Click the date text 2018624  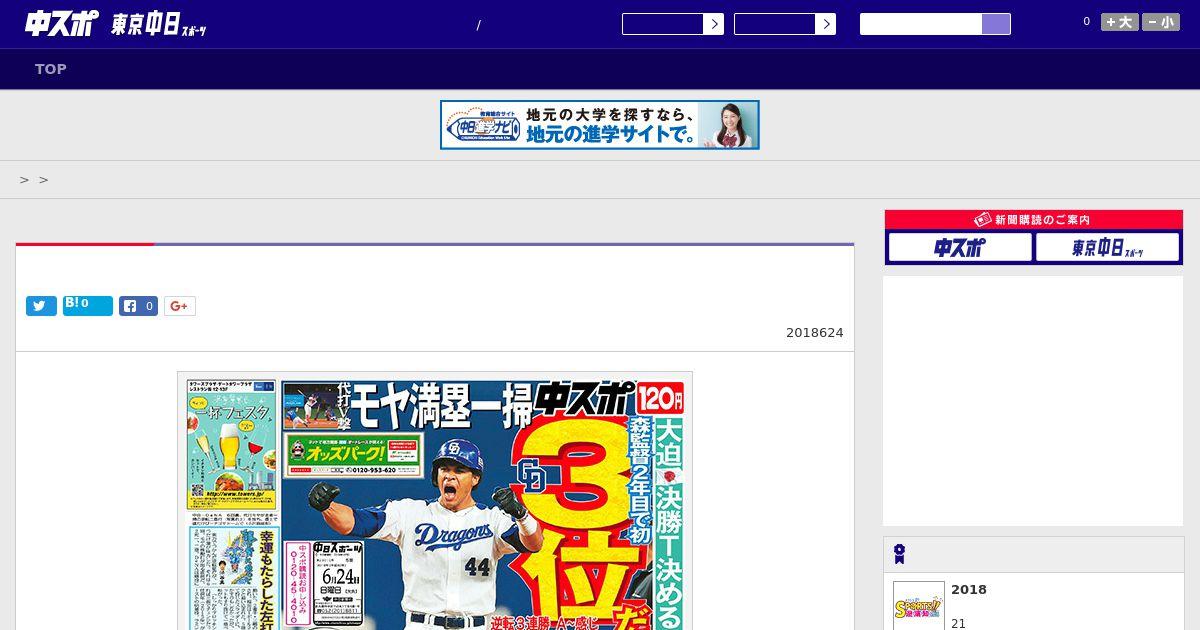[815, 332]
